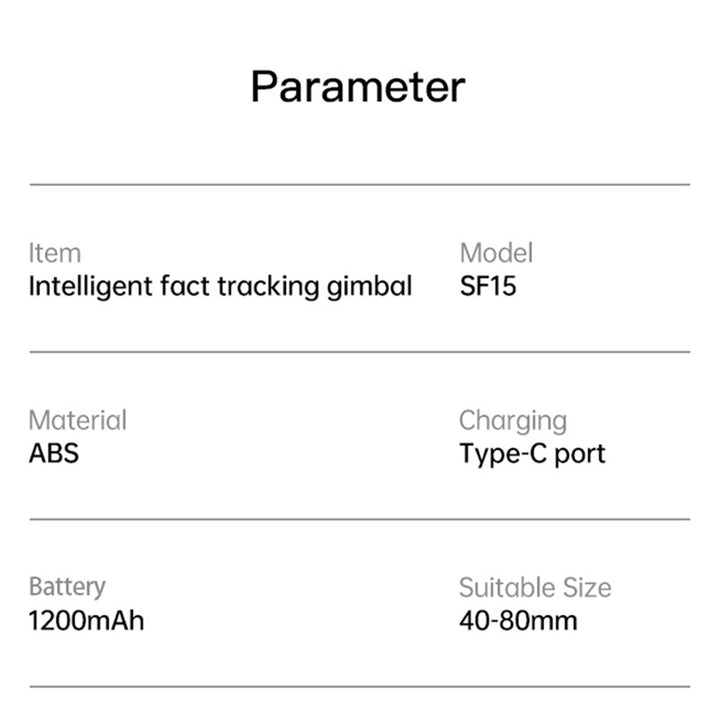Click the Model label

(x=496, y=253)
